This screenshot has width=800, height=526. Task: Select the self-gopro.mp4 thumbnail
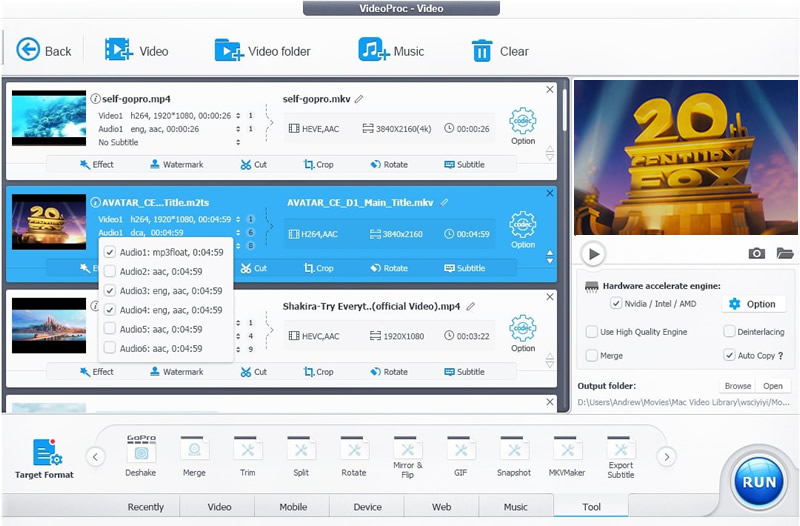click(x=49, y=118)
